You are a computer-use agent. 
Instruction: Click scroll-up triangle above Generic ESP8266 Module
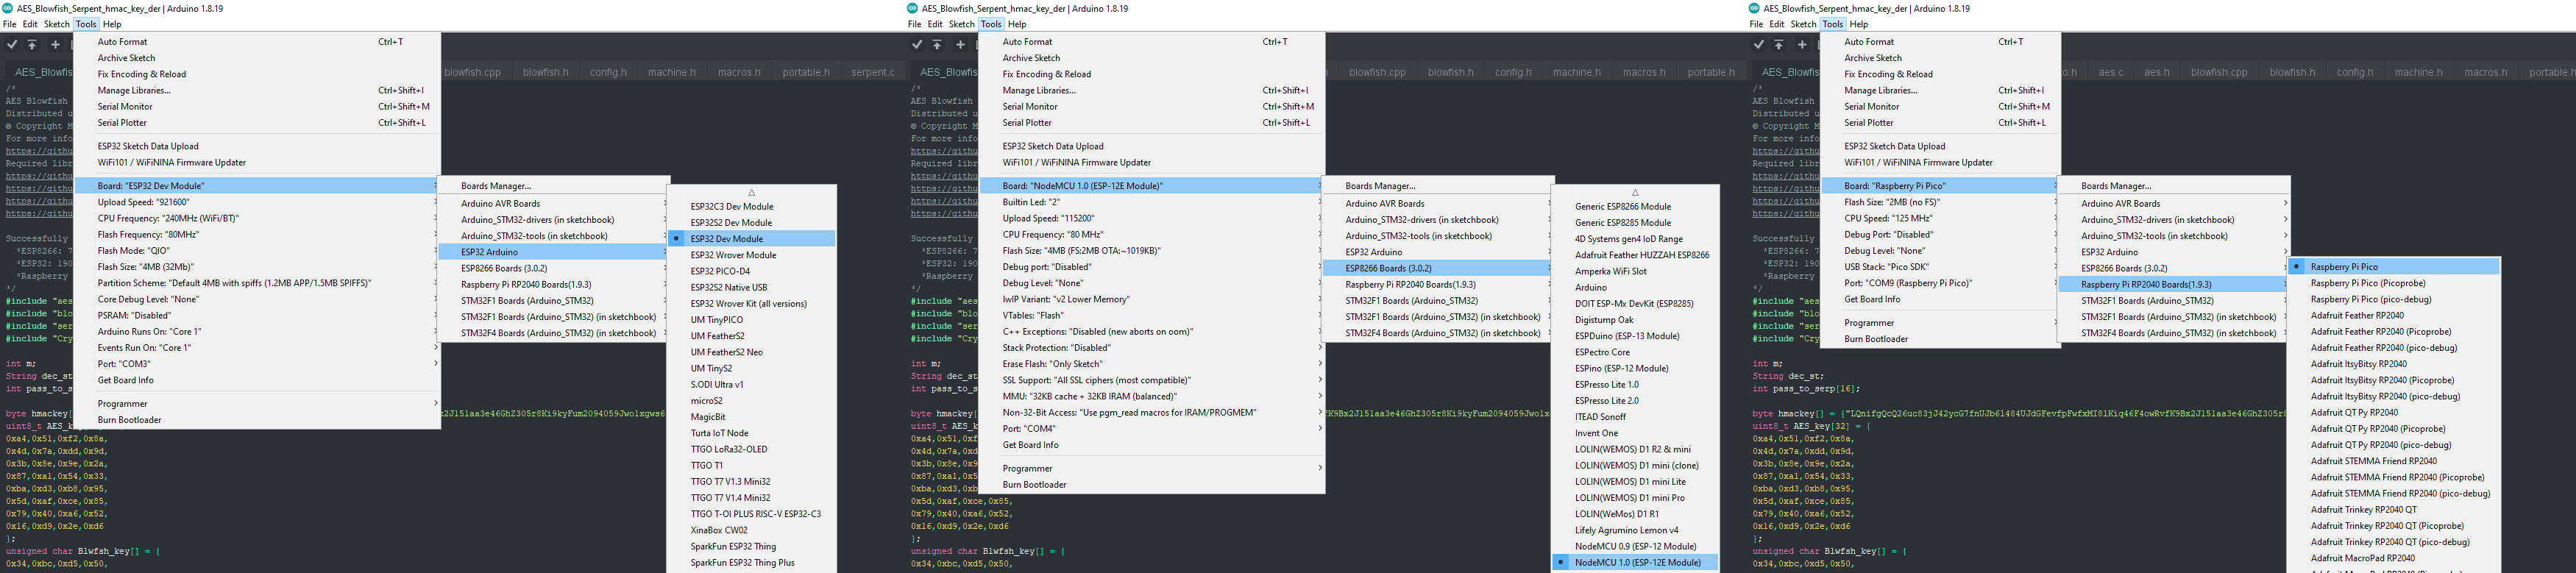1635,192
